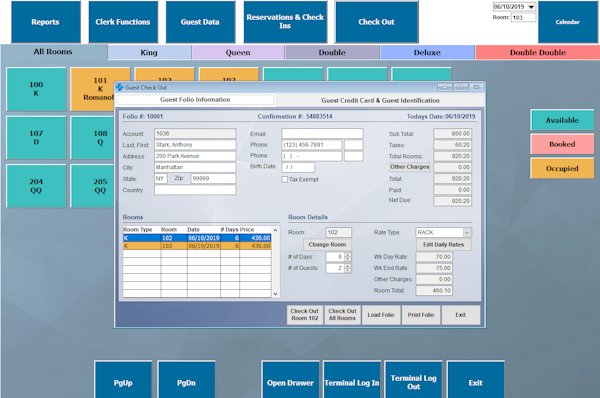
Task: Open the Reports menu button
Action: coord(46,22)
